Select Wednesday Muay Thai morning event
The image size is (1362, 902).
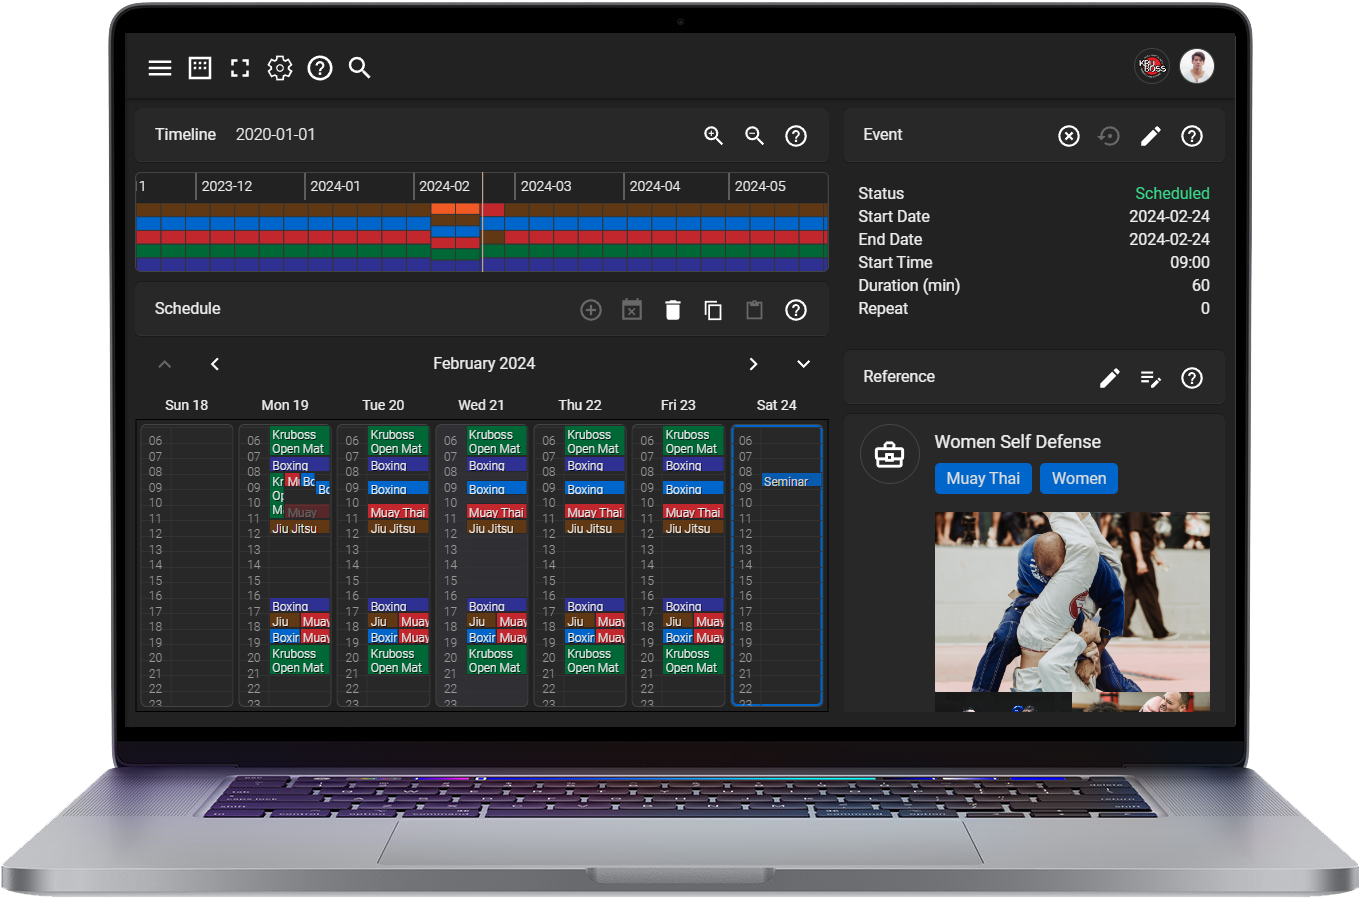[497, 512]
